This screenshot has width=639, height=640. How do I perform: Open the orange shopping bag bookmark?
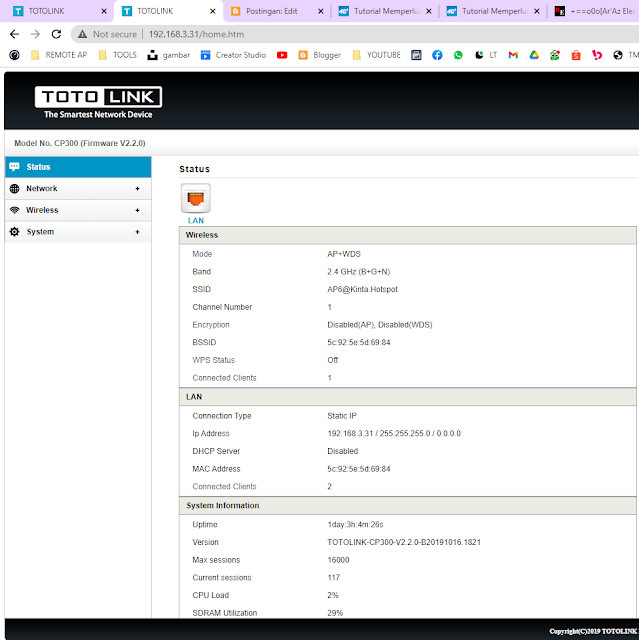(576, 55)
